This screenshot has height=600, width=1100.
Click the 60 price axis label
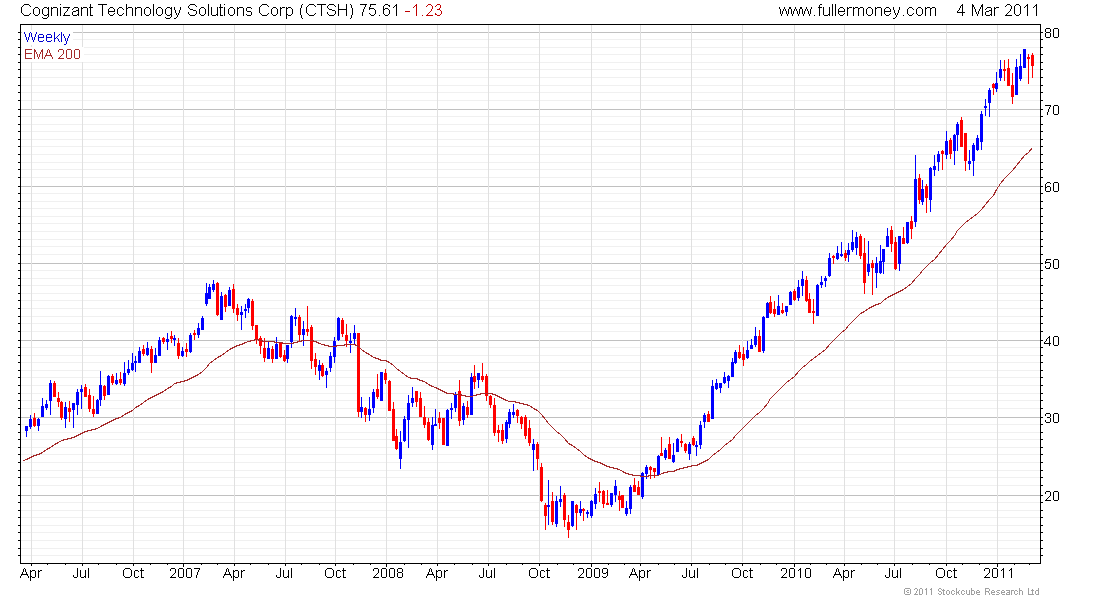tap(1052, 187)
